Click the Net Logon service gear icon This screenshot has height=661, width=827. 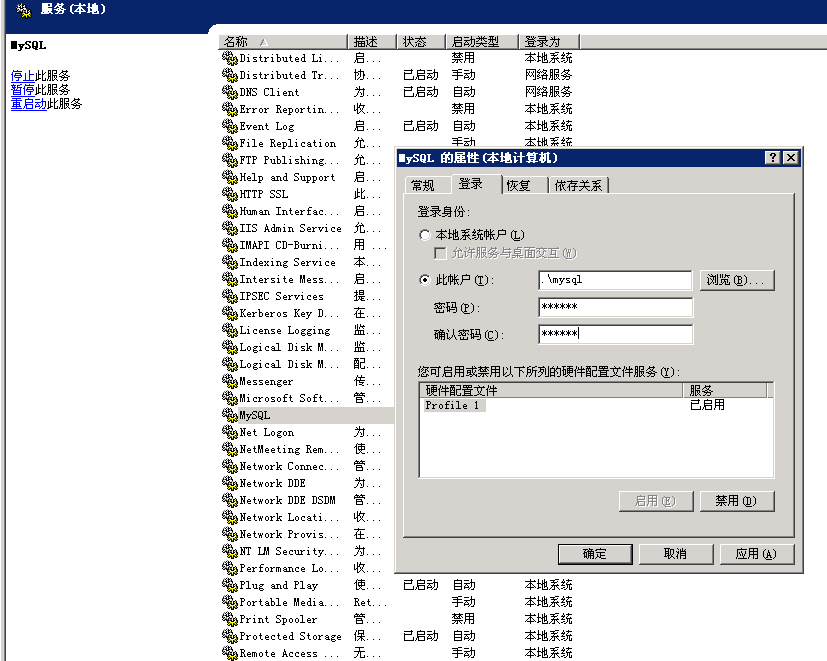229,432
